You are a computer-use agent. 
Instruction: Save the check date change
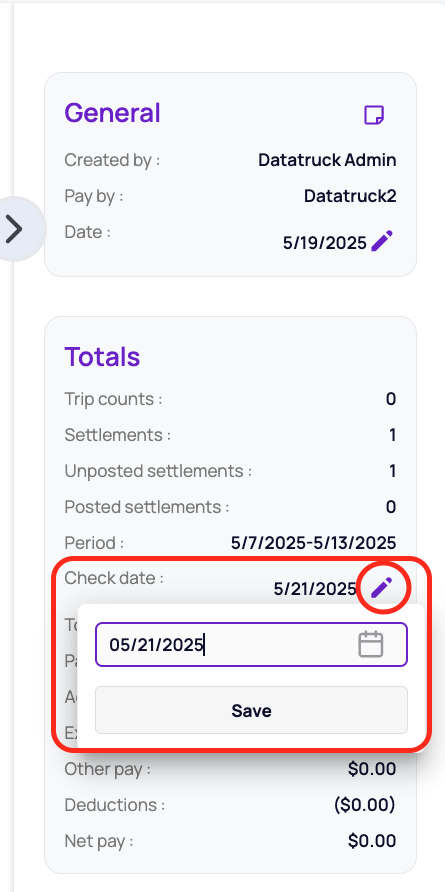pos(252,711)
